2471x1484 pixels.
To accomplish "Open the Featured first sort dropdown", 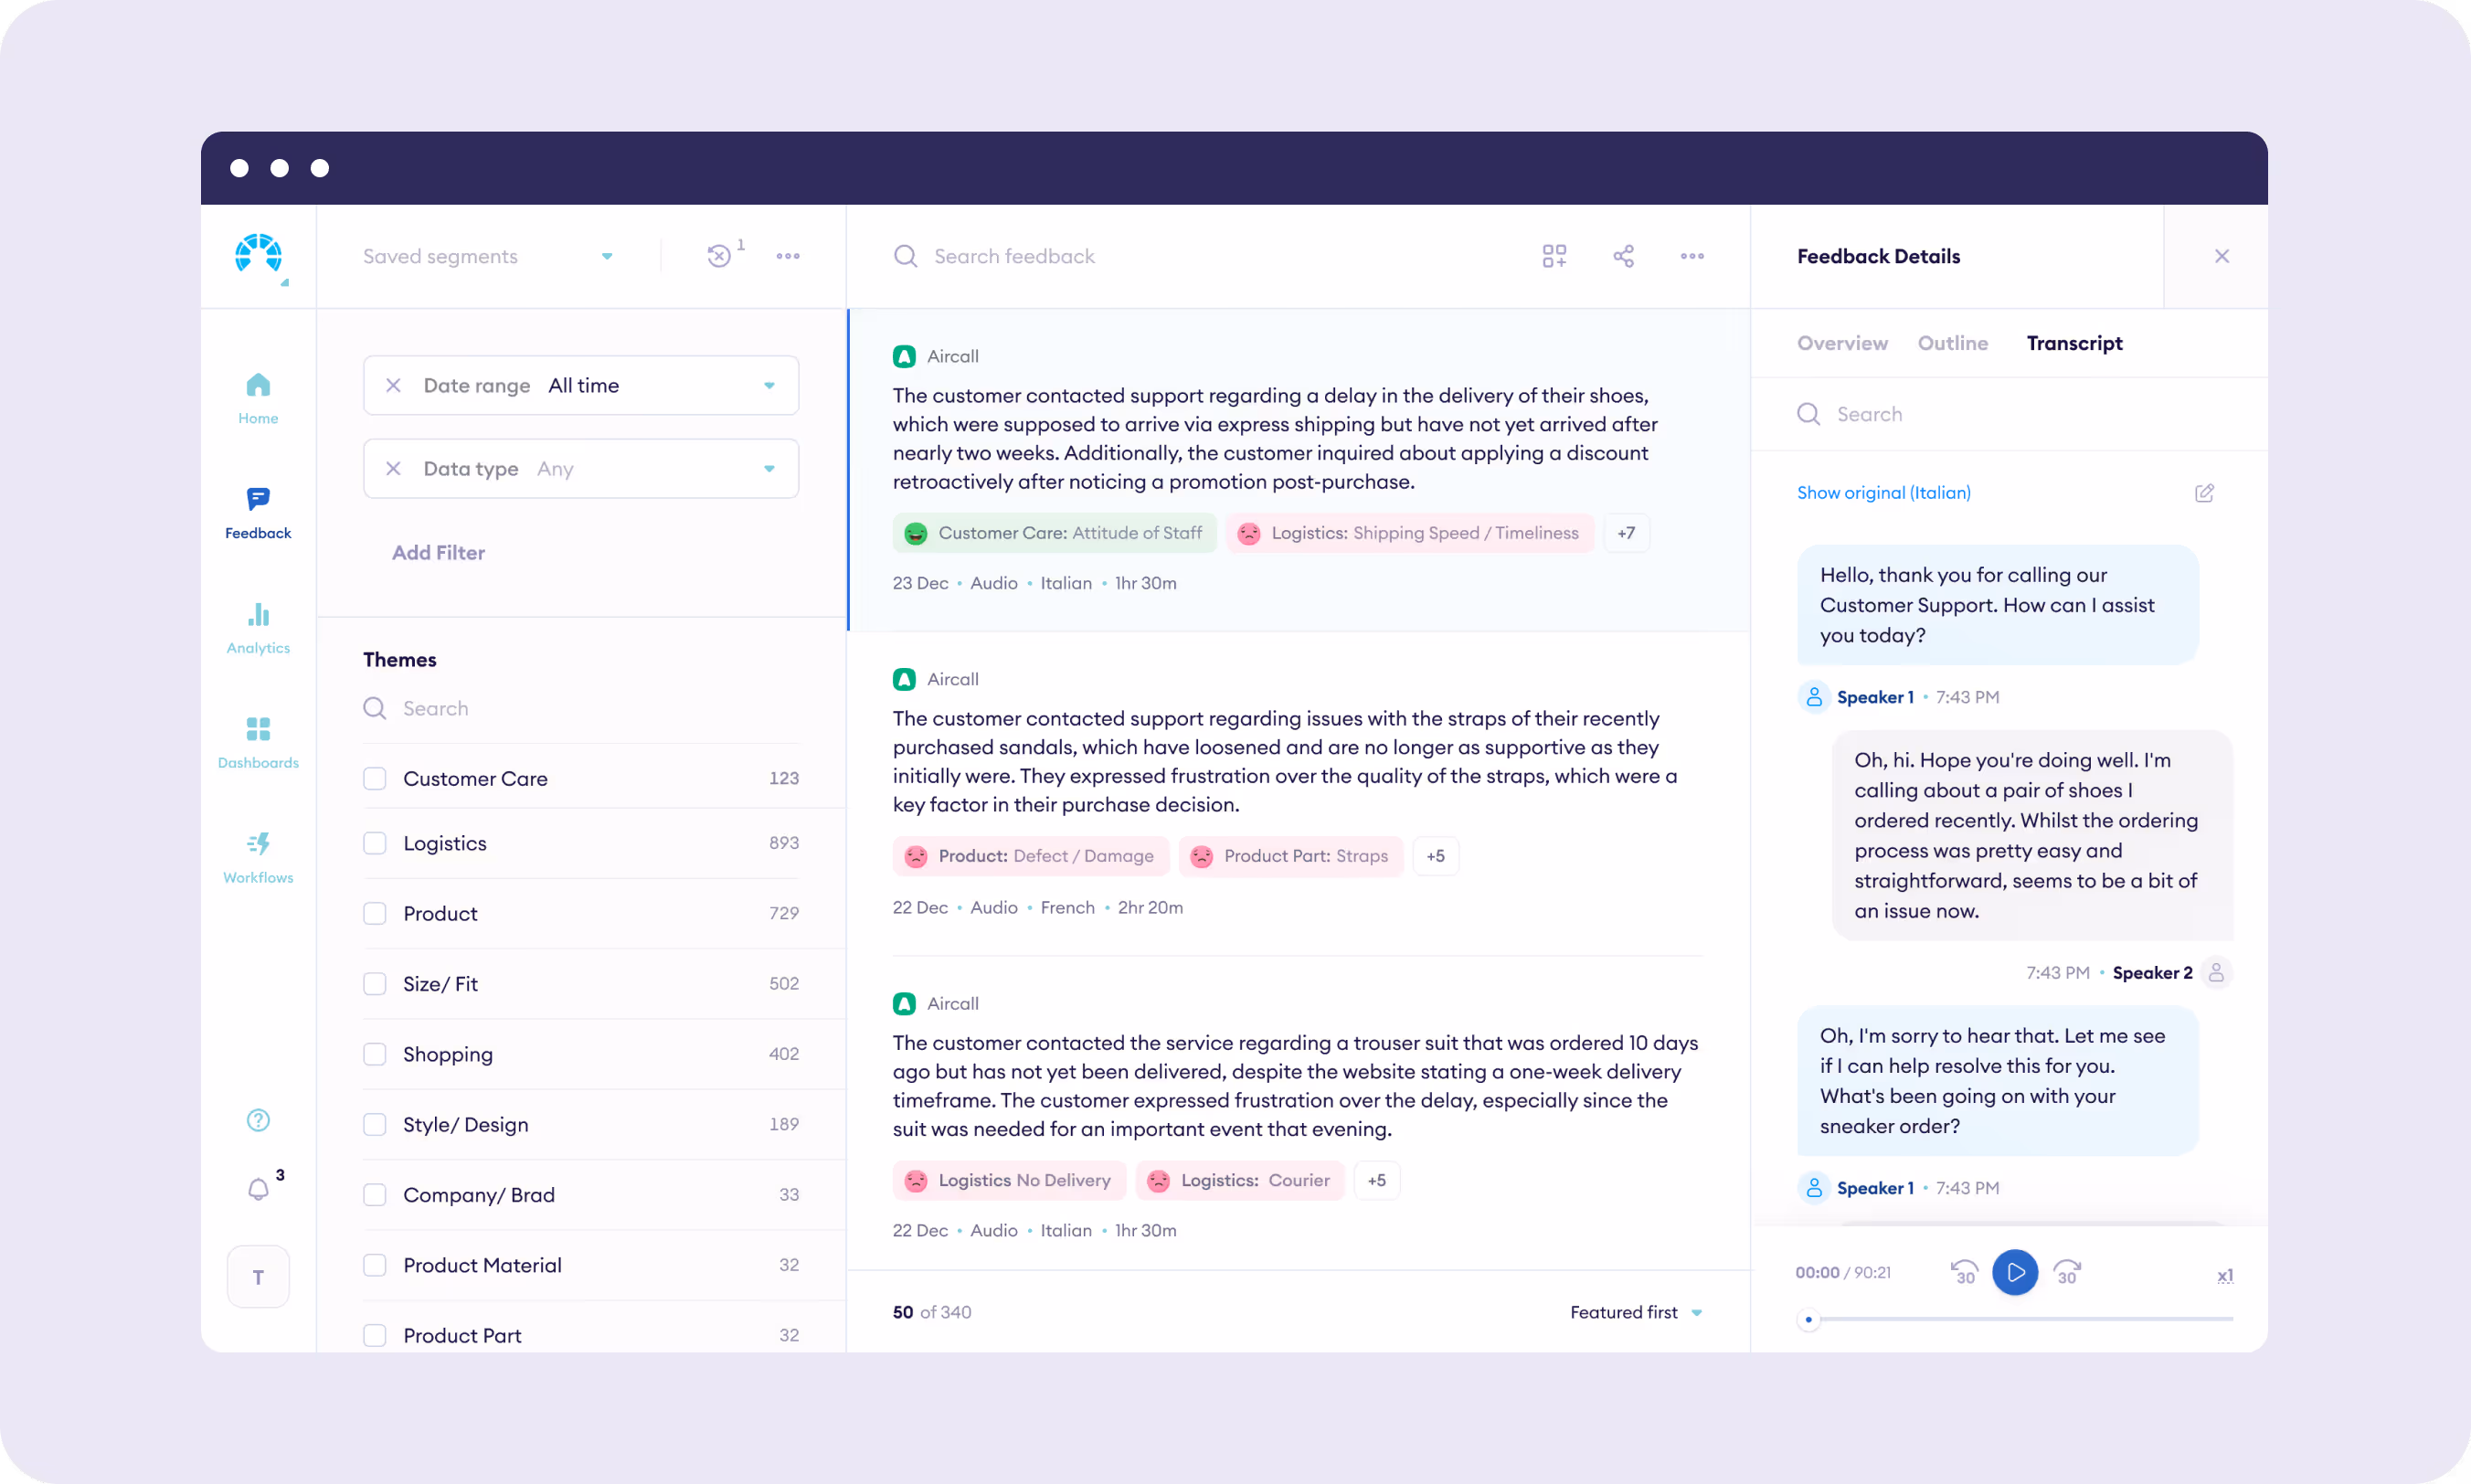I will 1636,1312.
